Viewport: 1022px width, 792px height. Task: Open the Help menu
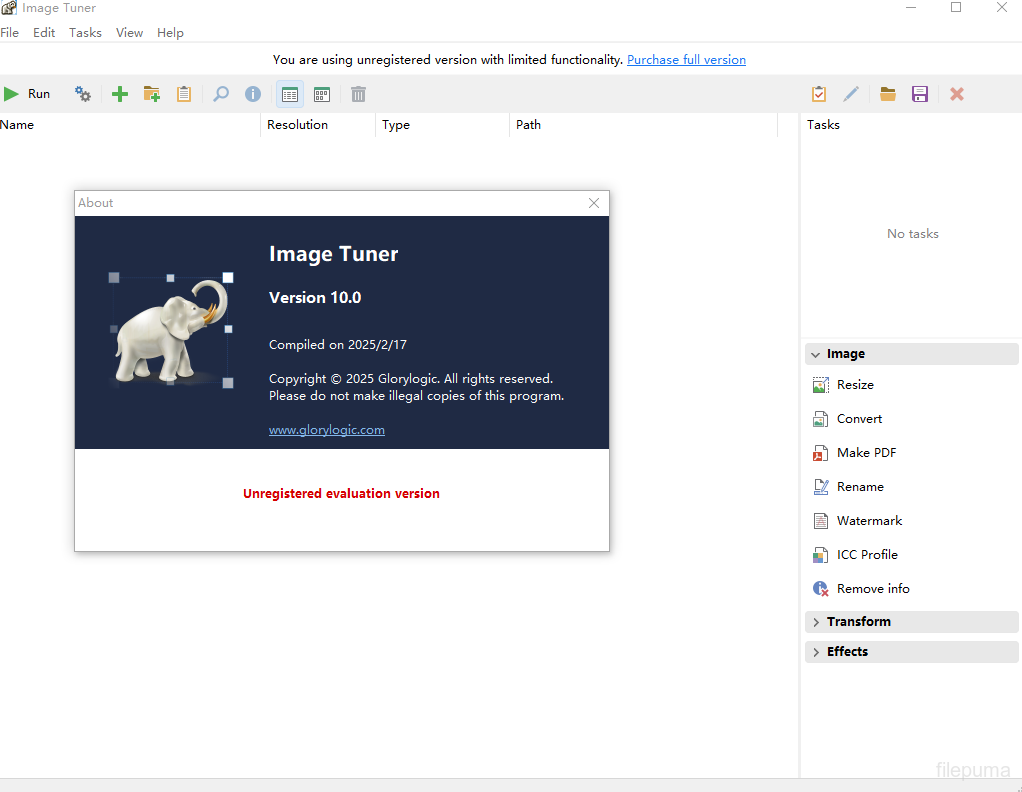170,33
